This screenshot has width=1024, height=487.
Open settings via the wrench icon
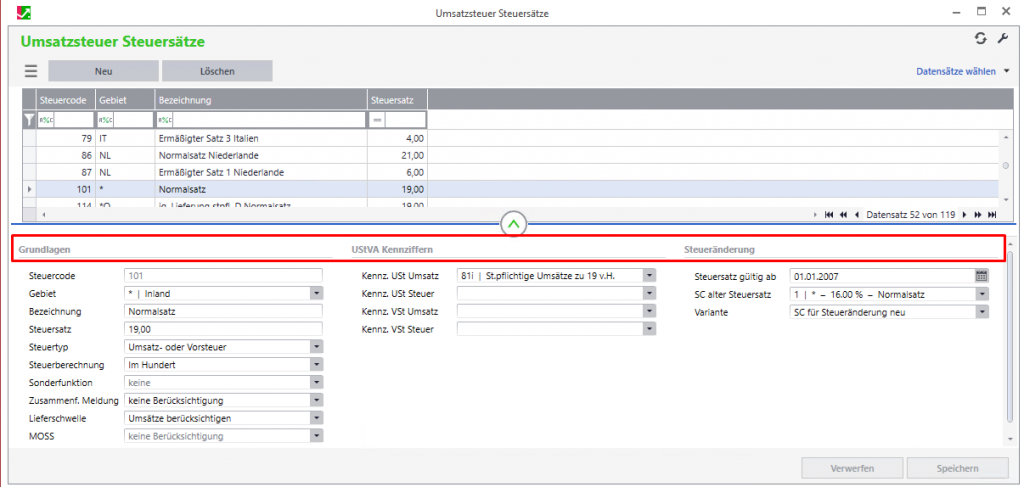[x=1003, y=38]
